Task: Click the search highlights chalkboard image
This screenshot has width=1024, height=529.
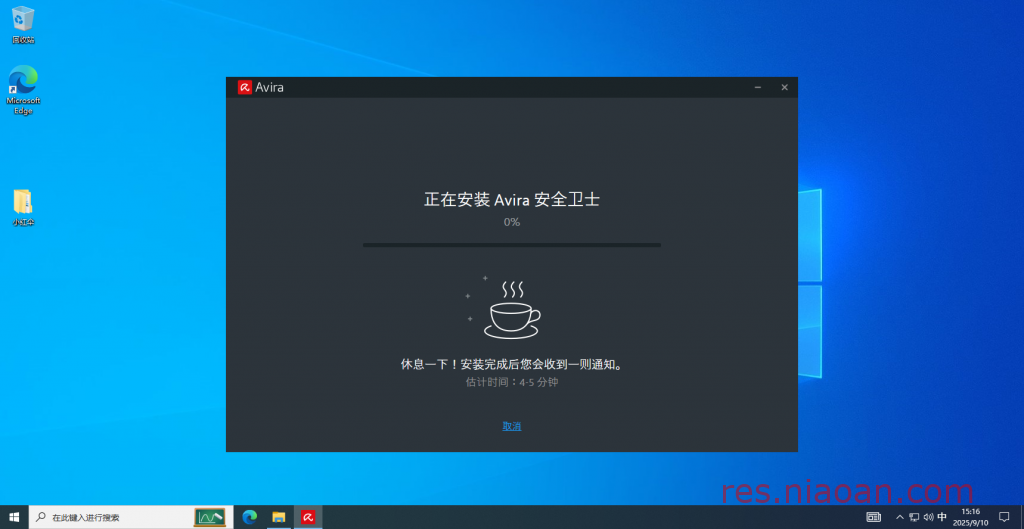Action: click(x=210, y=517)
